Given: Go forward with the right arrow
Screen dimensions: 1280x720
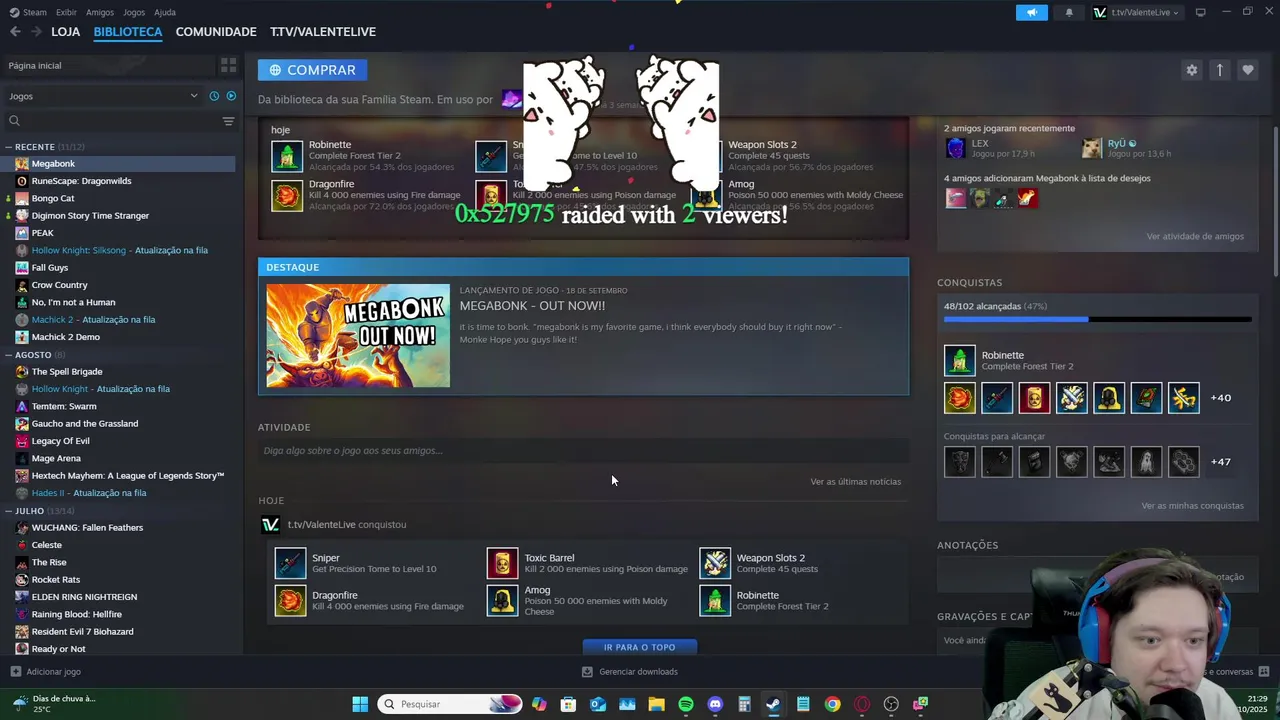Looking at the screenshot, I should pyautogui.click(x=36, y=32).
